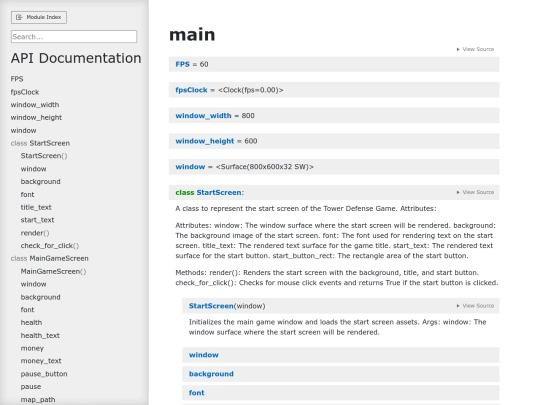
Task: Click window = Surface variable in content
Action: pos(190,167)
